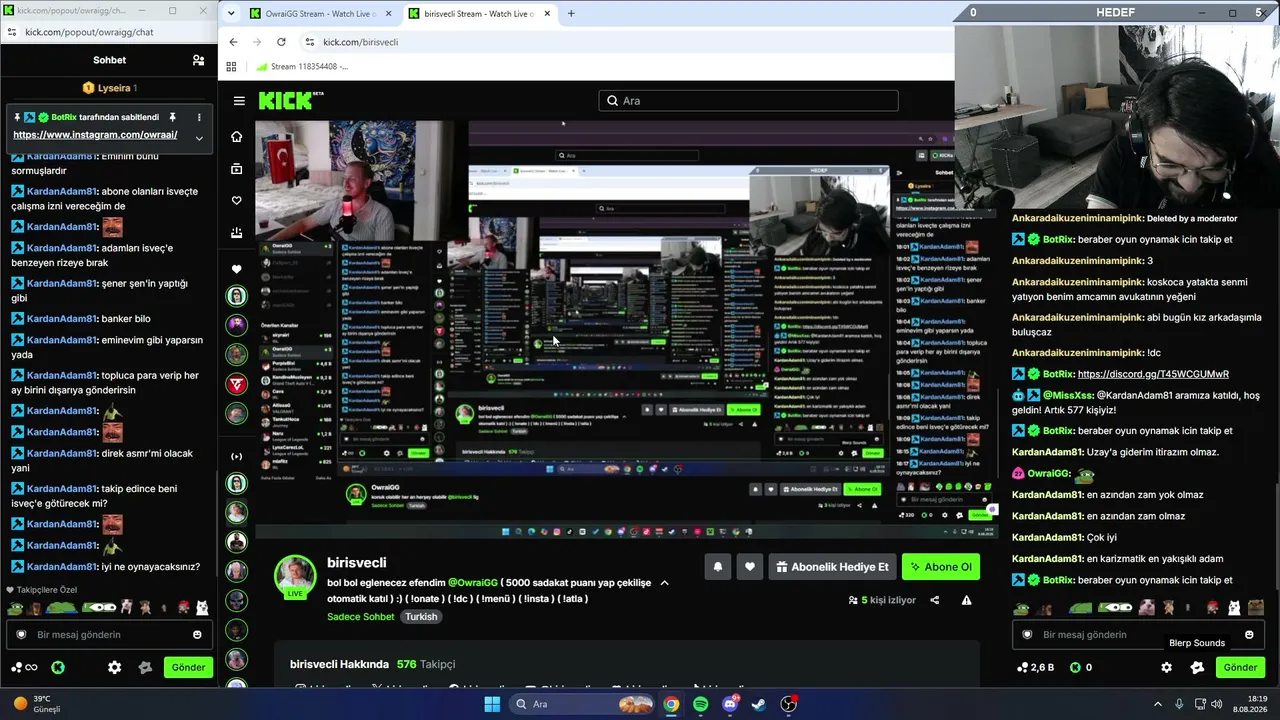Open OBS Studio from the taskbar

(x=789, y=704)
